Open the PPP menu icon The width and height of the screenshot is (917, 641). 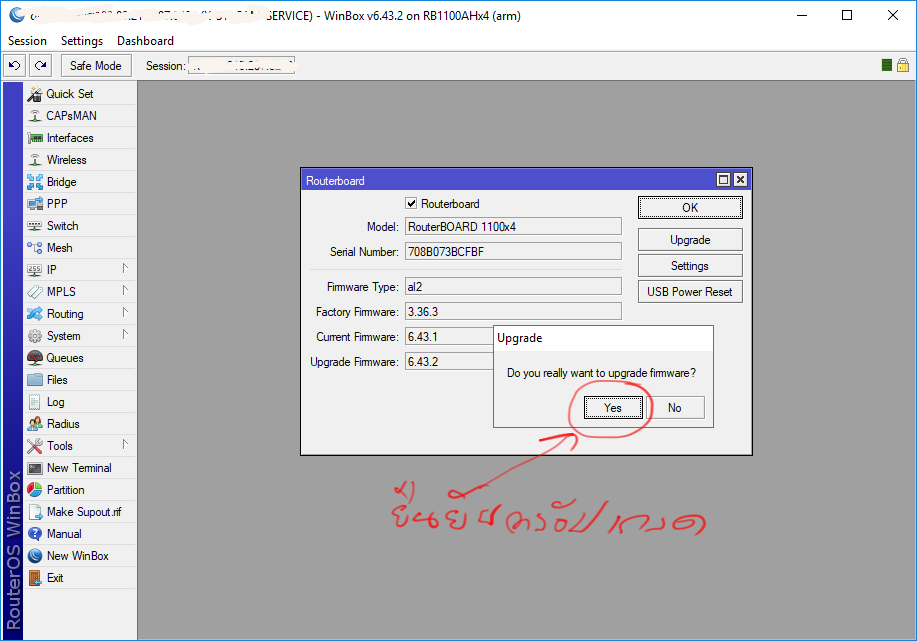[35, 204]
